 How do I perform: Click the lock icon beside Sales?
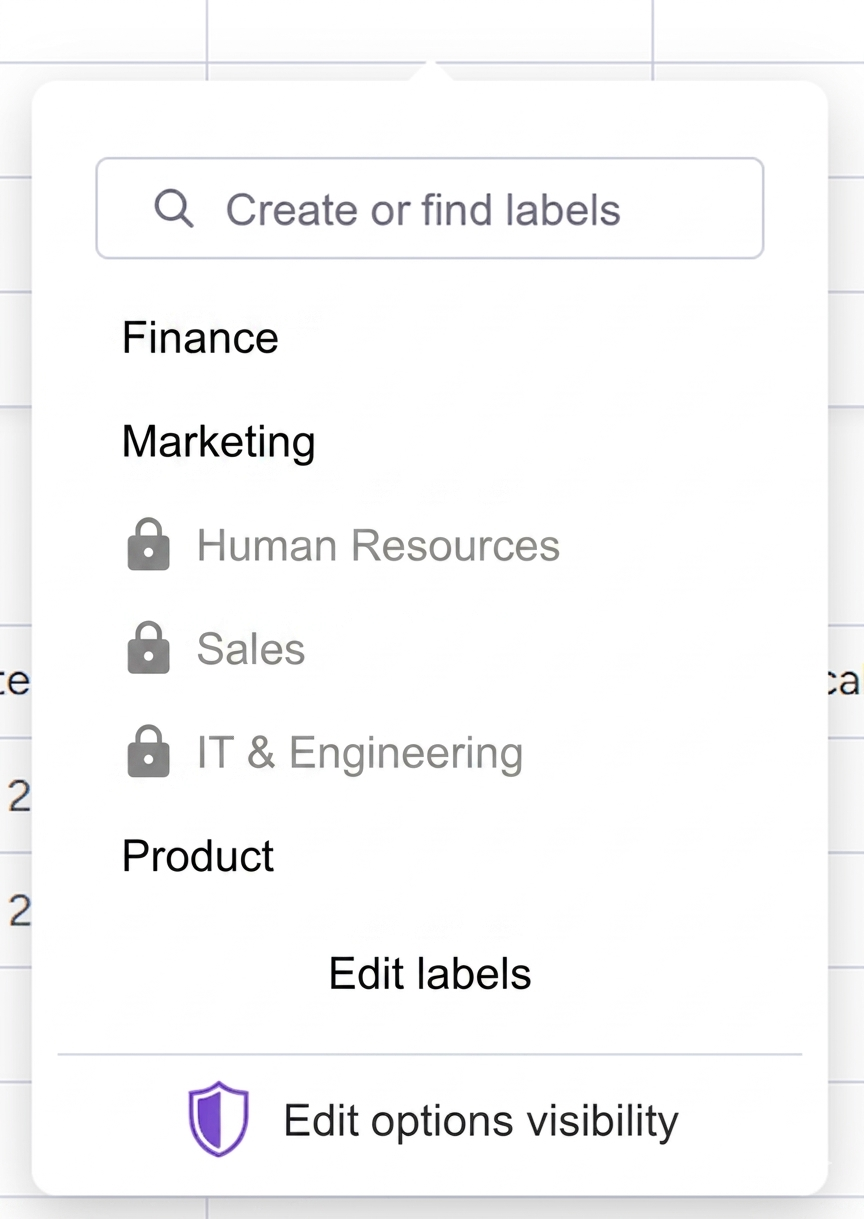pyautogui.click(x=148, y=648)
